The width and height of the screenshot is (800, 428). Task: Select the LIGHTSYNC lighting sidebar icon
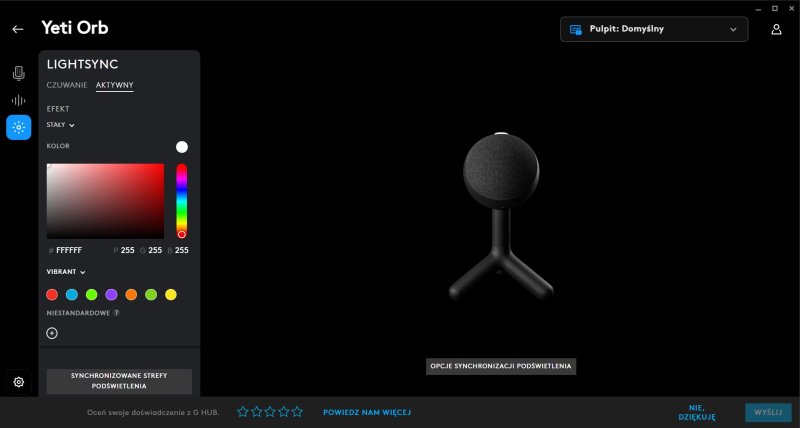[18, 128]
